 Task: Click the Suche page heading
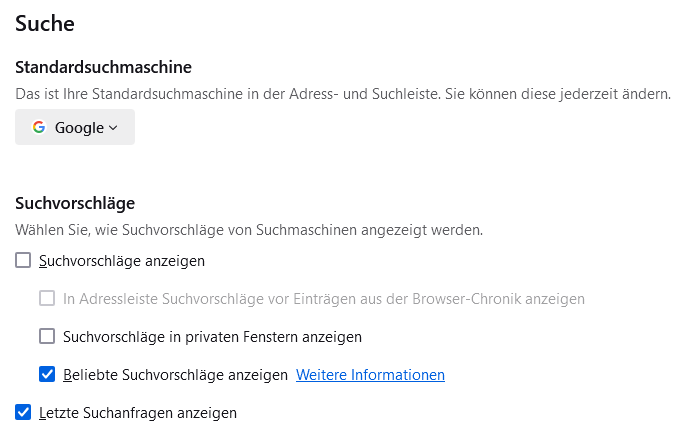coord(45,22)
